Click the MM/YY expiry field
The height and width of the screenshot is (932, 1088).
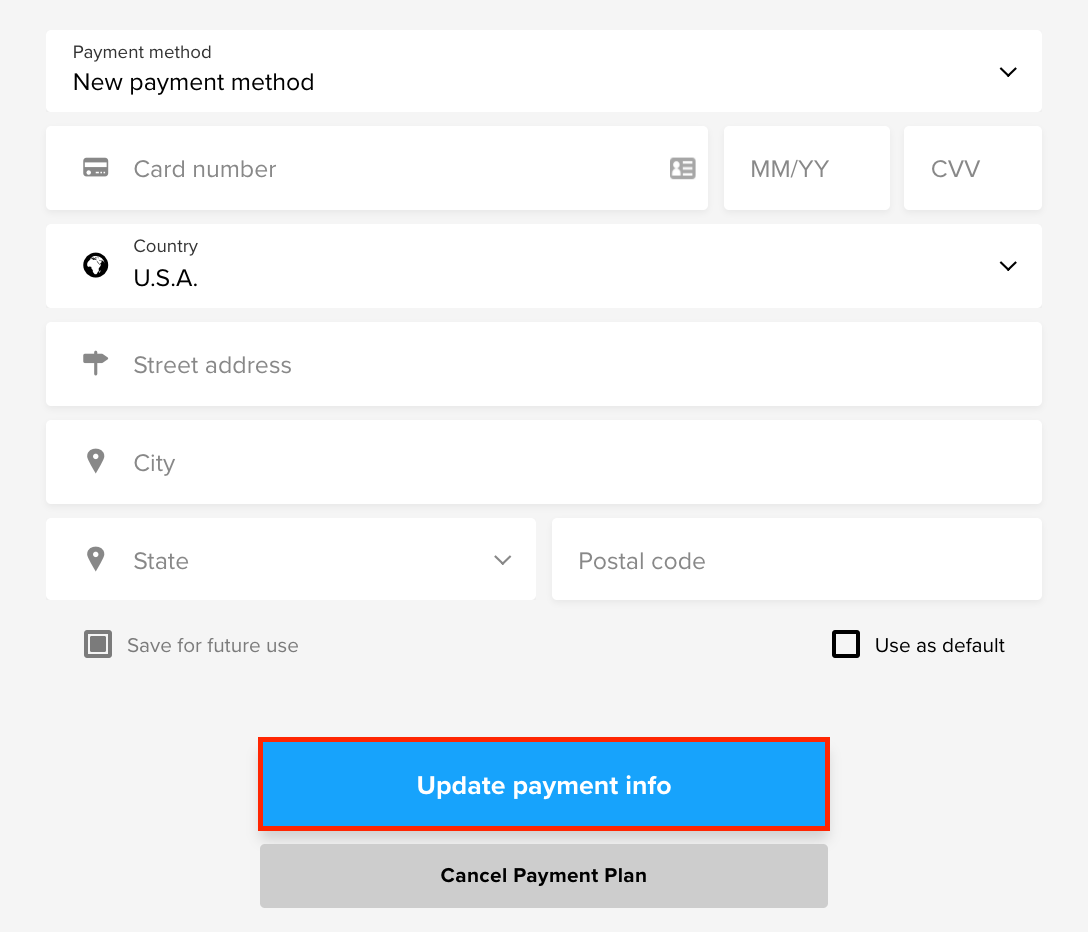(807, 168)
